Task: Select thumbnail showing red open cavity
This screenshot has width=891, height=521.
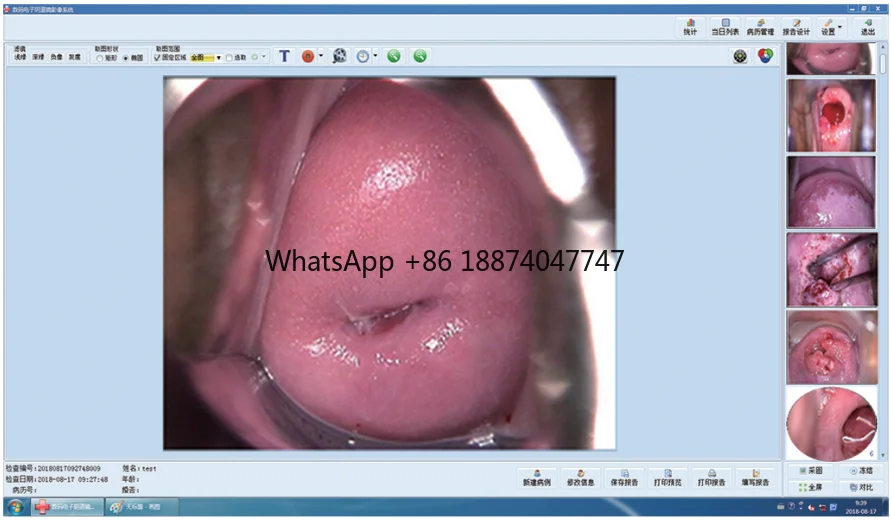Action: [x=831, y=115]
